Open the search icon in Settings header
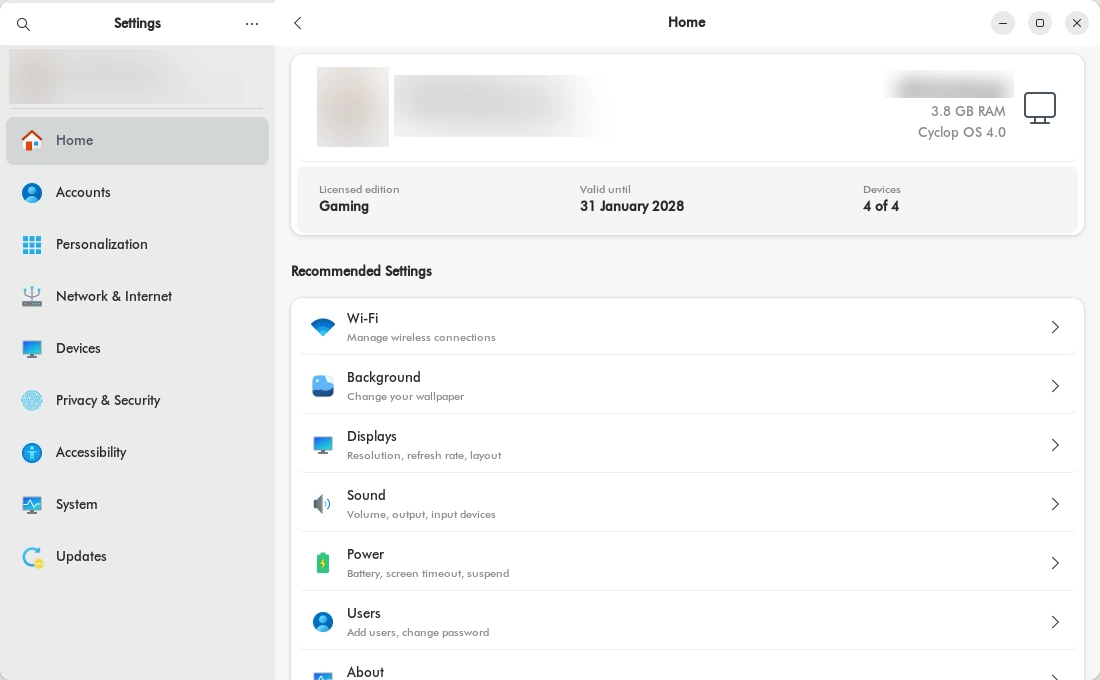 (x=23, y=24)
